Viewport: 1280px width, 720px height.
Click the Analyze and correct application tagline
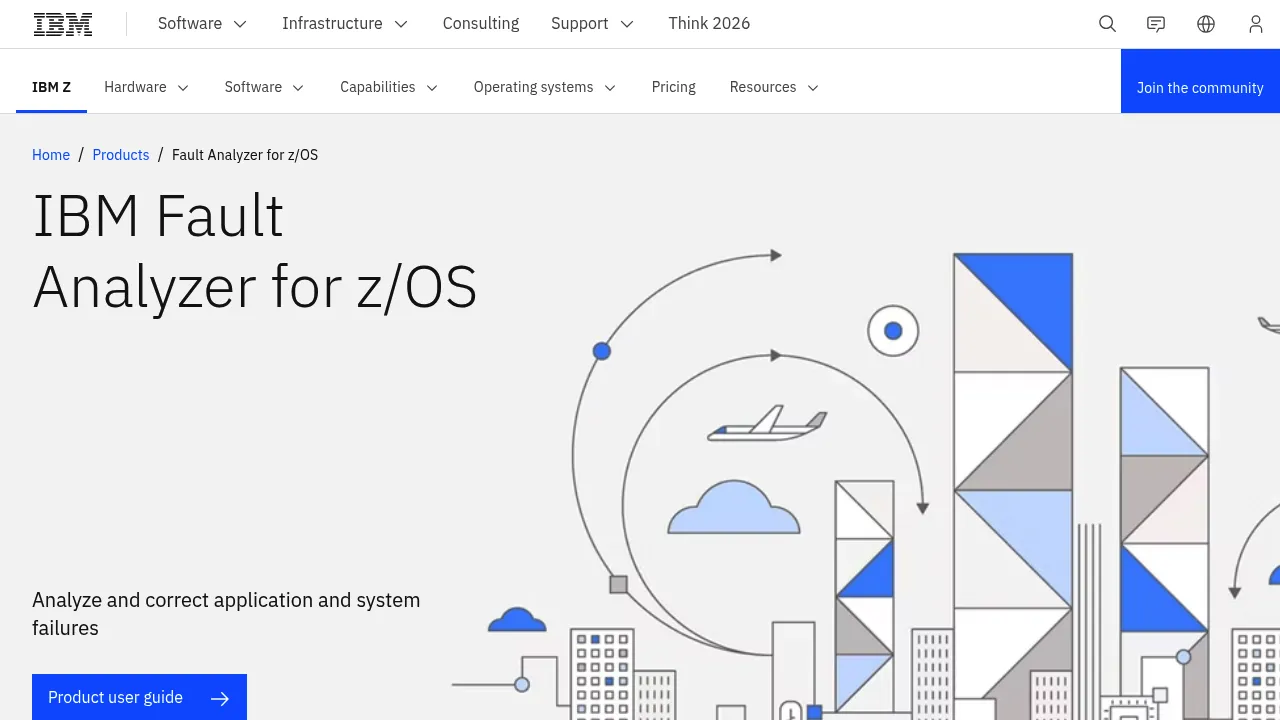(226, 614)
